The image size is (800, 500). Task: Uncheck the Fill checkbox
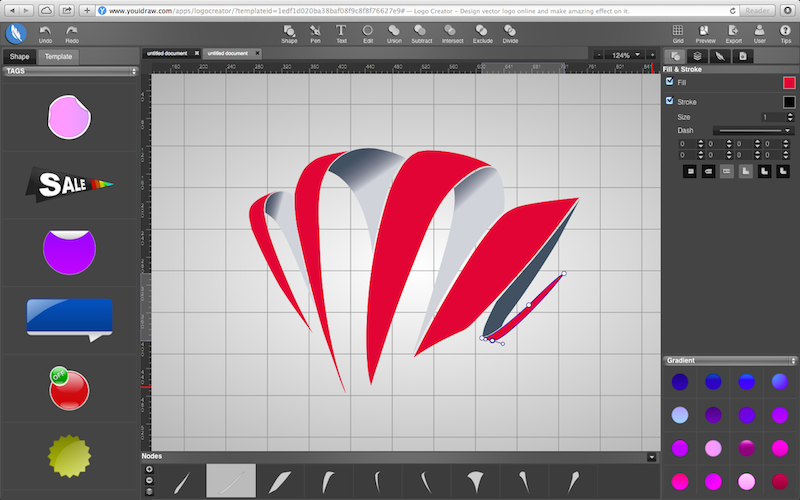tap(670, 82)
